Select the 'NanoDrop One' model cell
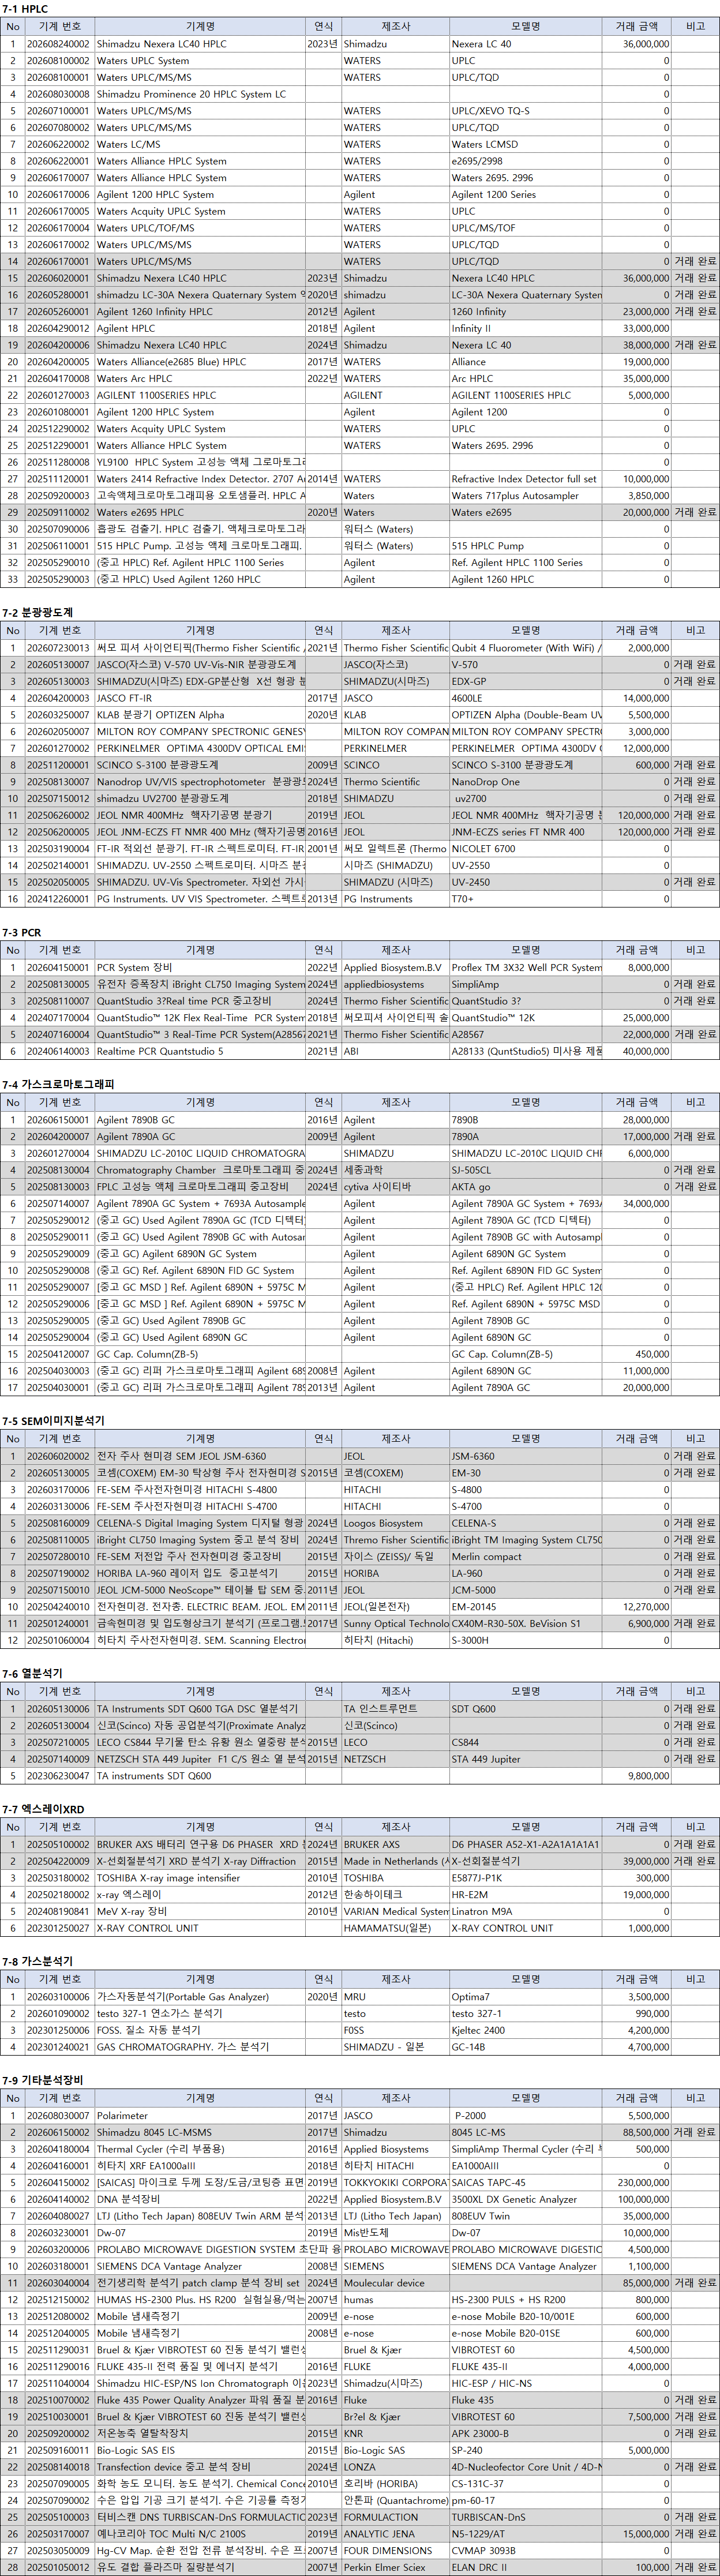 tap(525, 782)
